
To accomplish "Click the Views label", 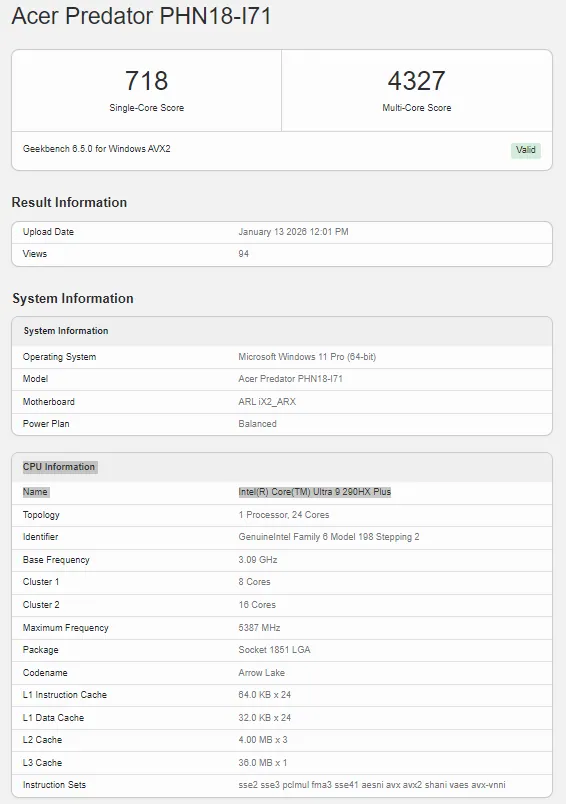I will [x=34, y=254].
